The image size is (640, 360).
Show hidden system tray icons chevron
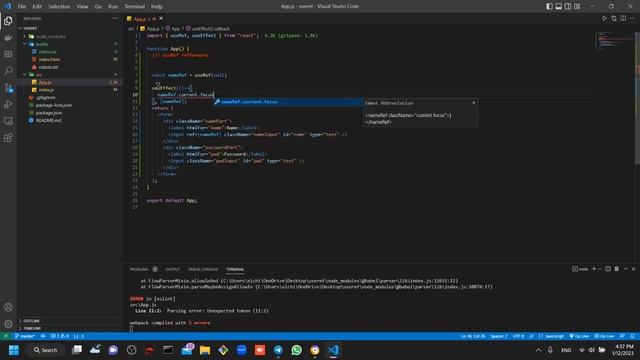click(538, 350)
